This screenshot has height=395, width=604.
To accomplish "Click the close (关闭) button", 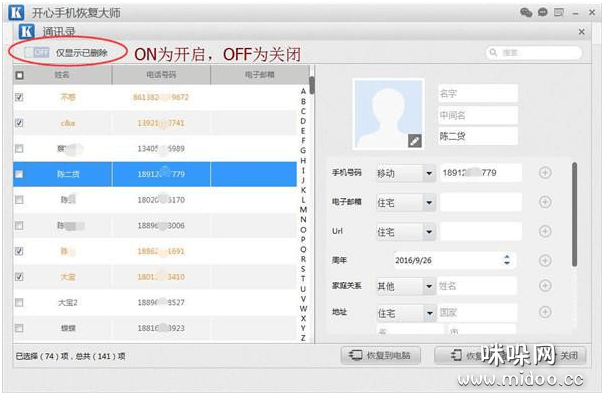I will click(569, 355).
